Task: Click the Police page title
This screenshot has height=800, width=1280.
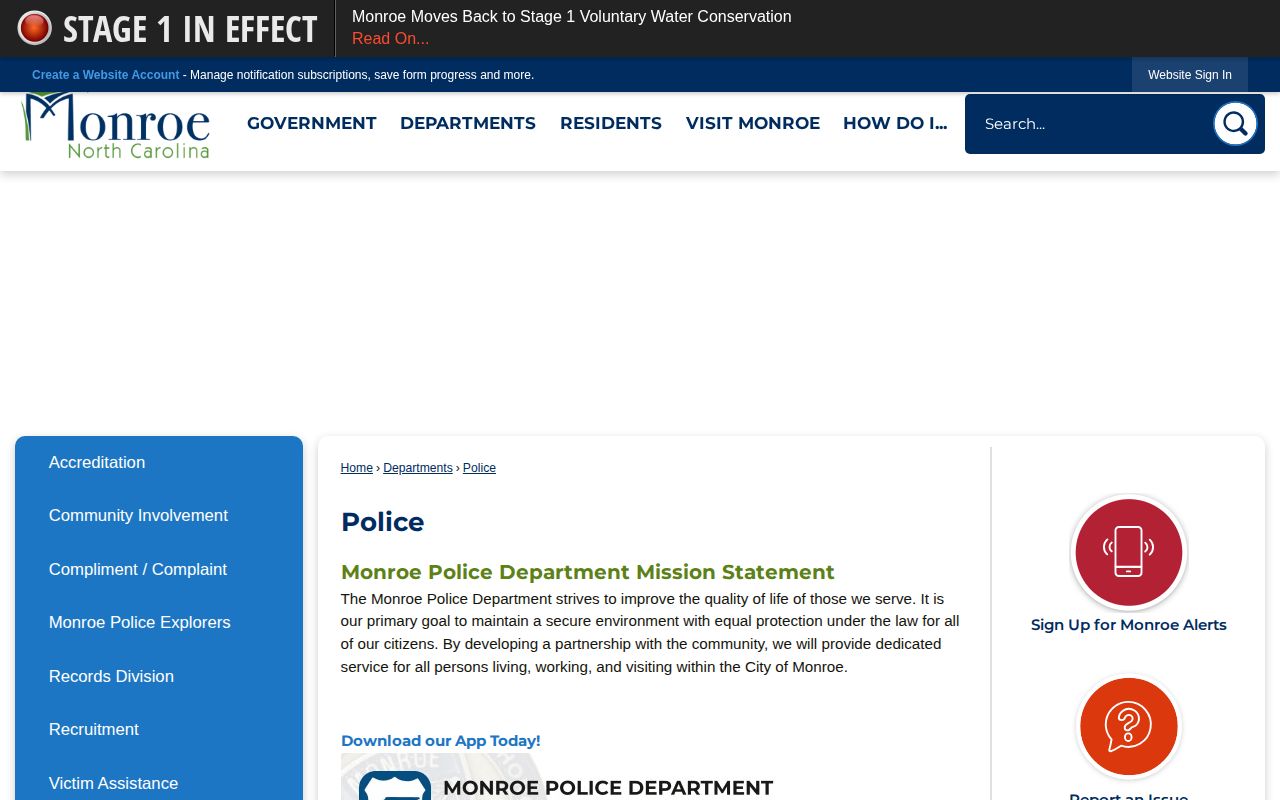Action: 382,522
